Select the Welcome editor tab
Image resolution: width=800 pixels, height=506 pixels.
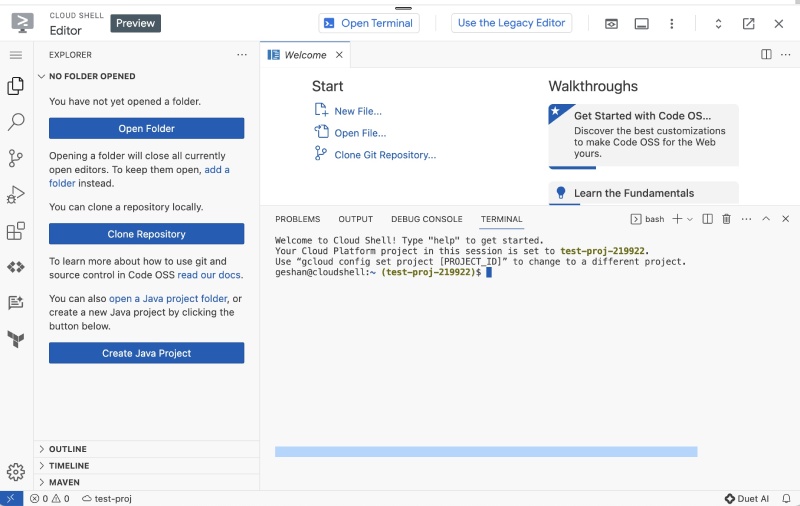[305, 55]
